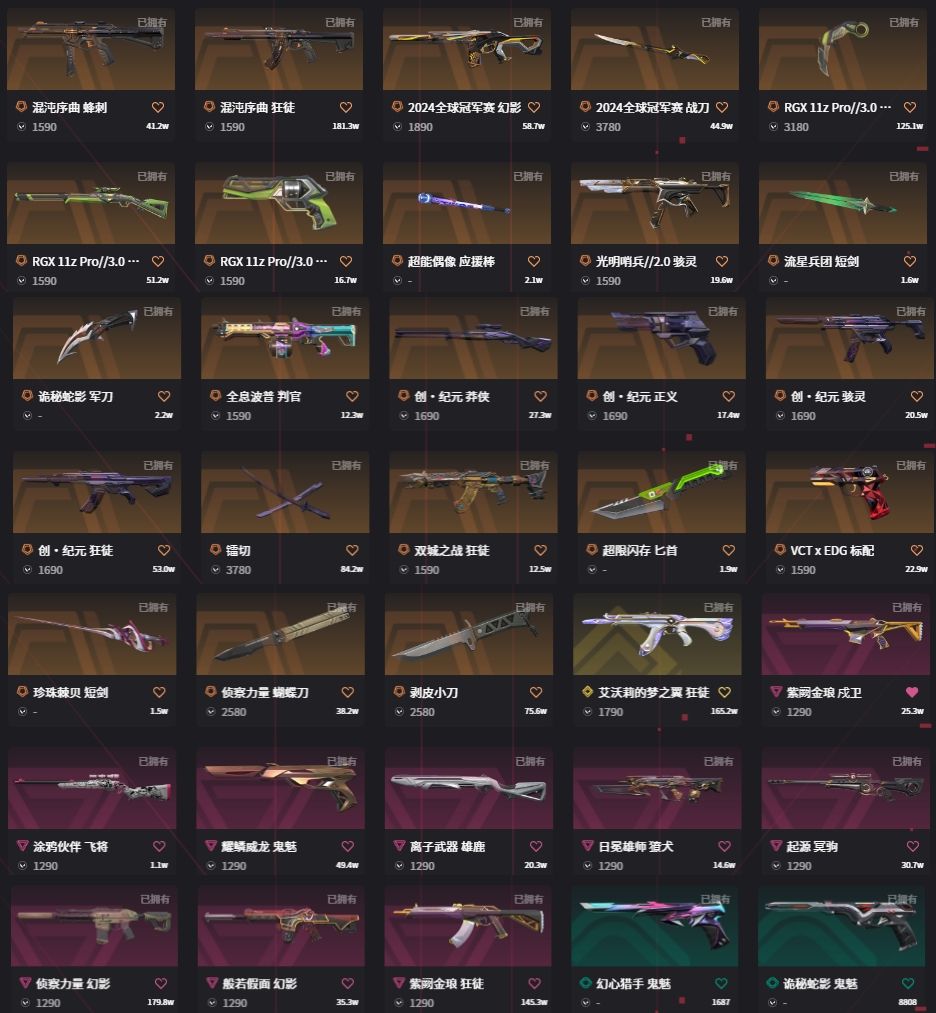Viewport: 936px width, 1013px height.
Task: Toggle favorite heart for 幻心猎手 鬼魅
Action: click(x=721, y=983)
